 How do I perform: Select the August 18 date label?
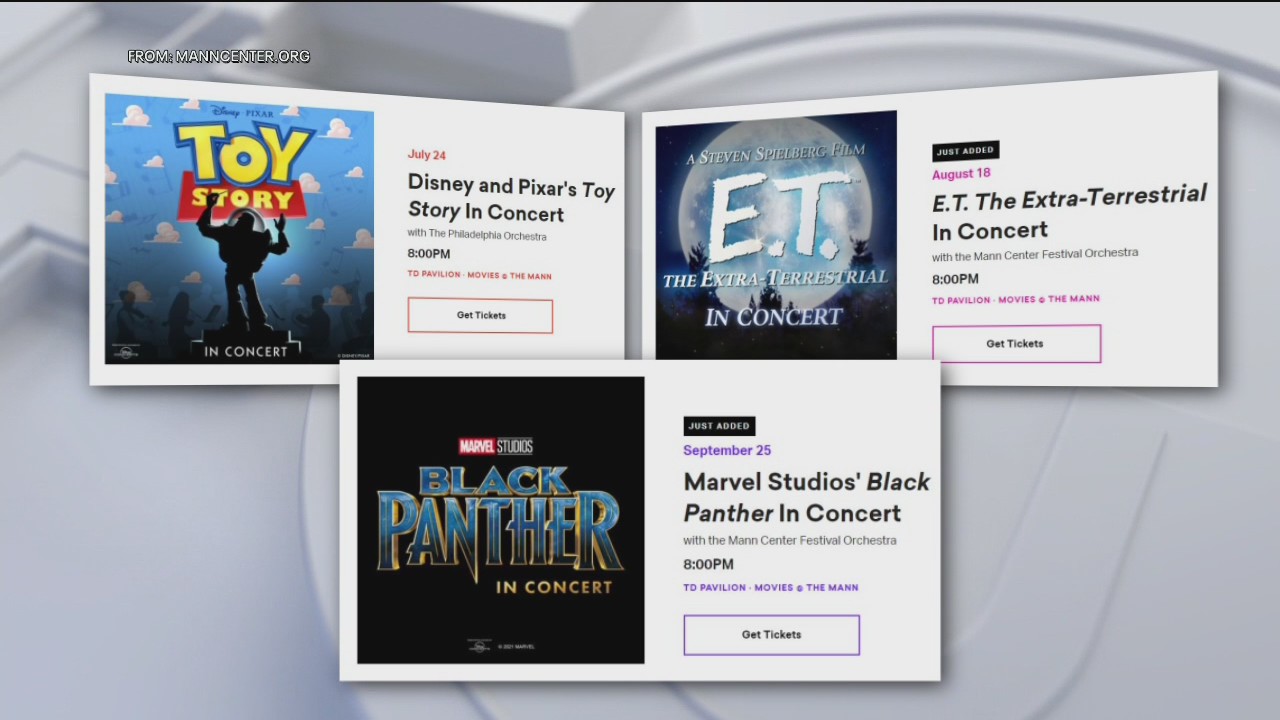click(x=961, y=174)
